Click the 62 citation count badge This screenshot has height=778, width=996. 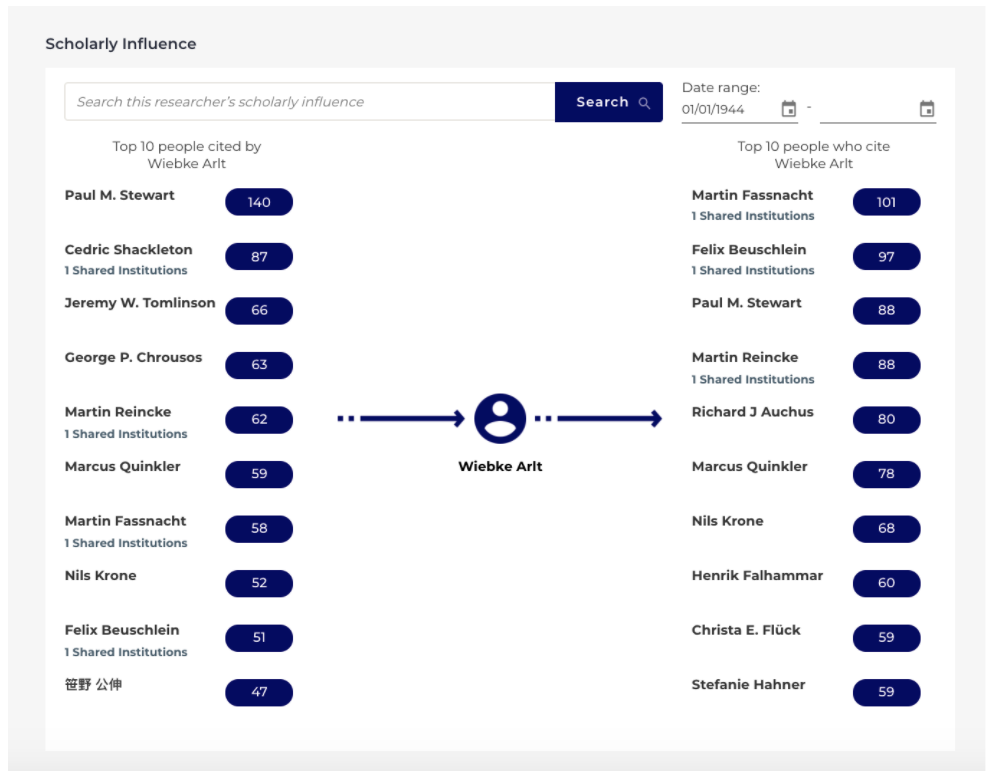point(259,420)
